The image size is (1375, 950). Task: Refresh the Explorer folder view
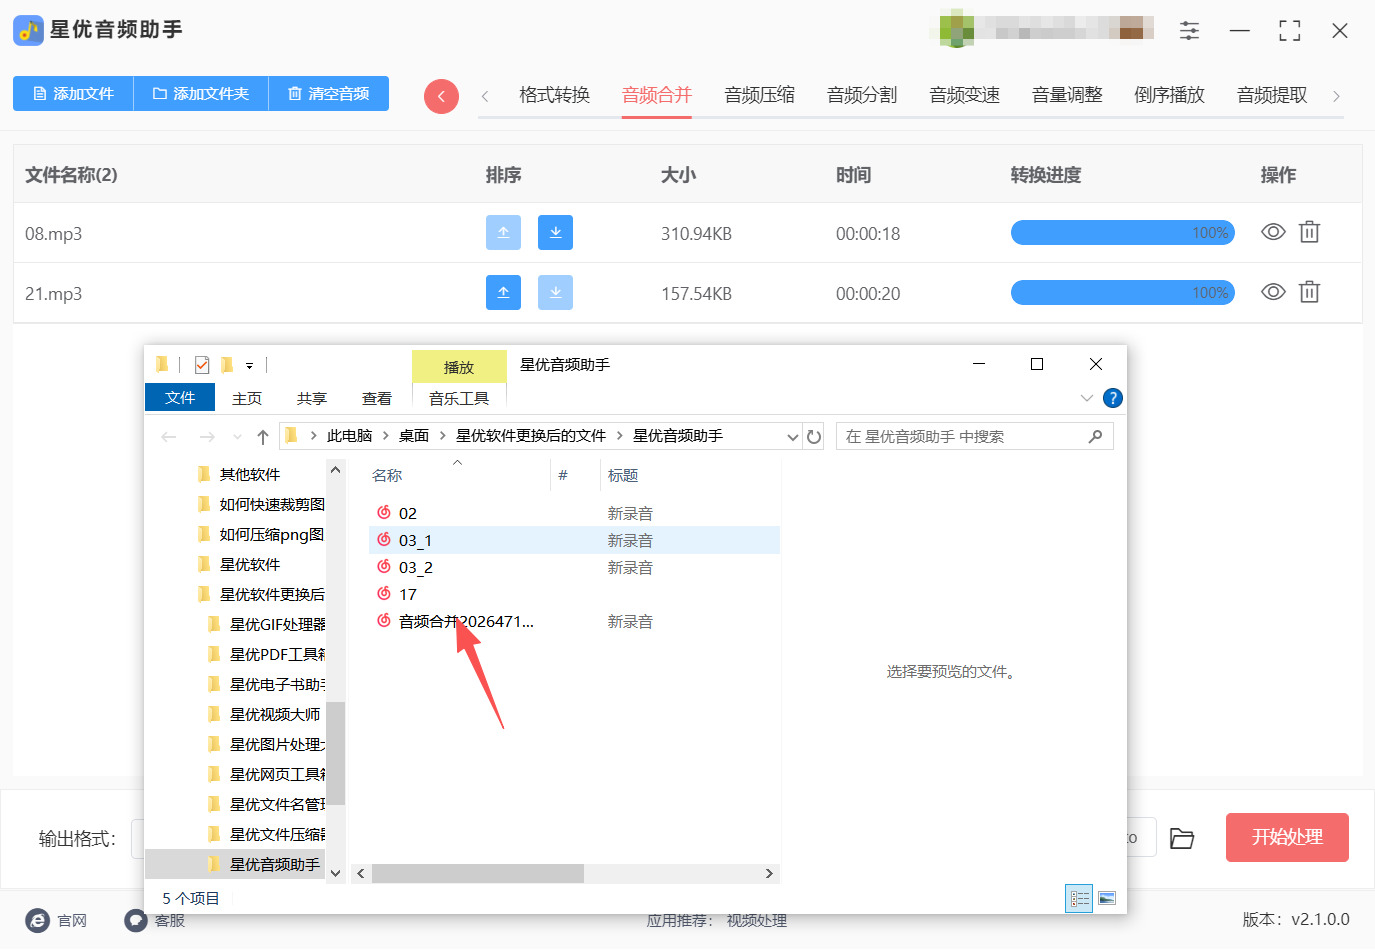(814, 437)
